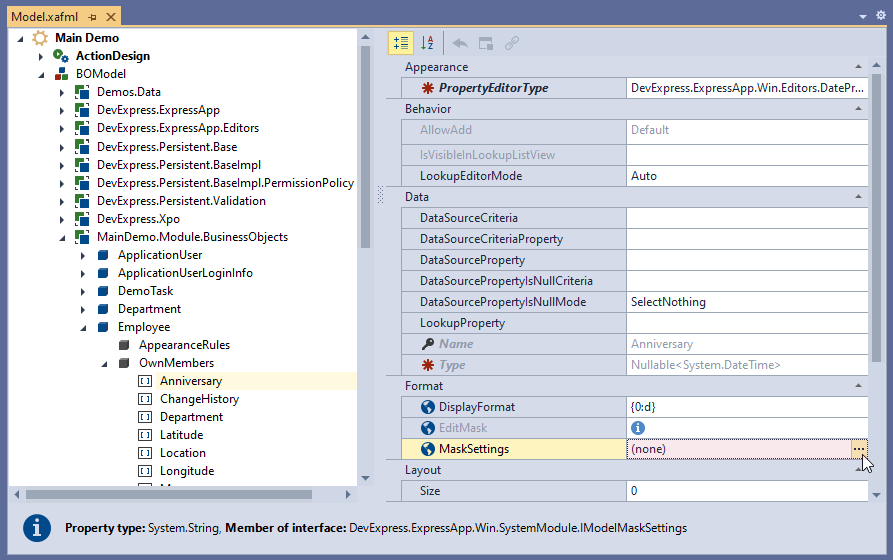
Task: Click the Alphabetical sort toolbar icon
Action: pyautogui.click(x=427, y=43)
